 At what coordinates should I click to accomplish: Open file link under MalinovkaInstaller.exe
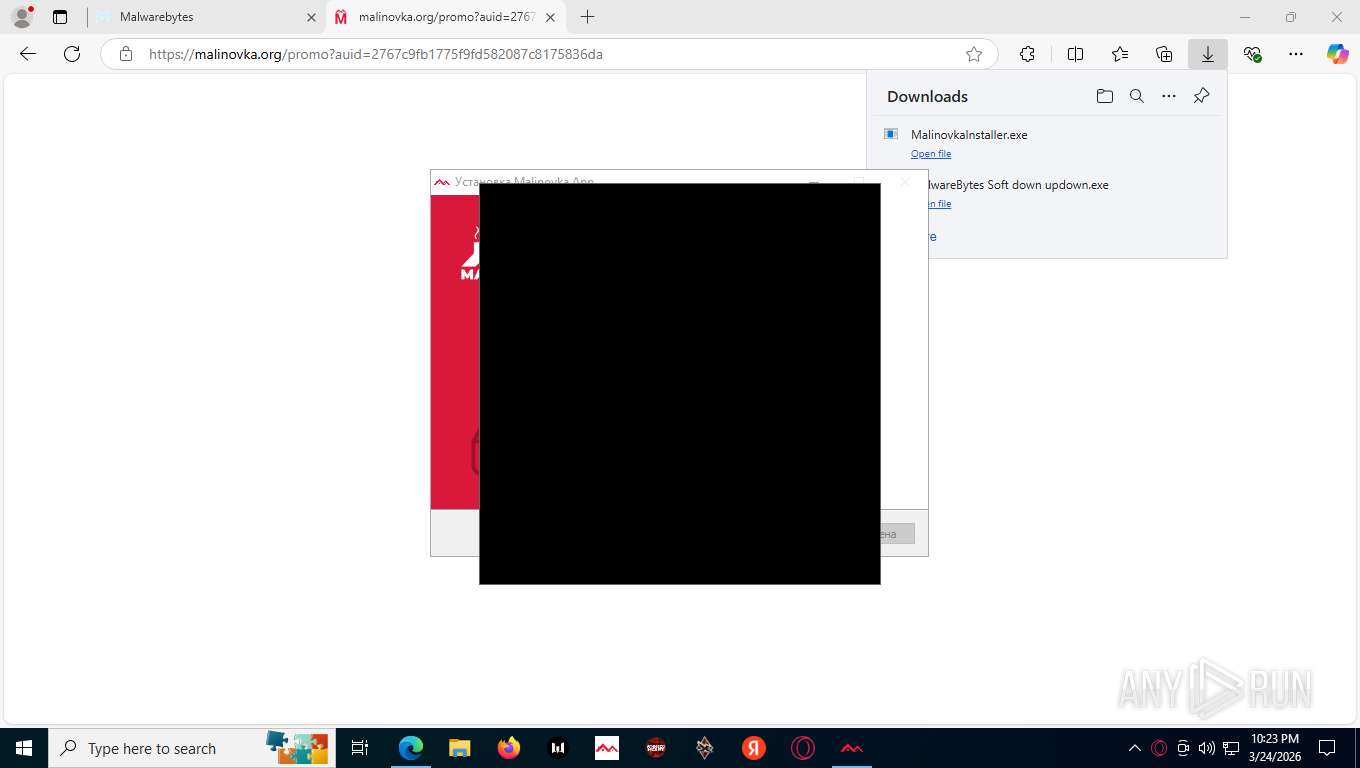[931, 154]
